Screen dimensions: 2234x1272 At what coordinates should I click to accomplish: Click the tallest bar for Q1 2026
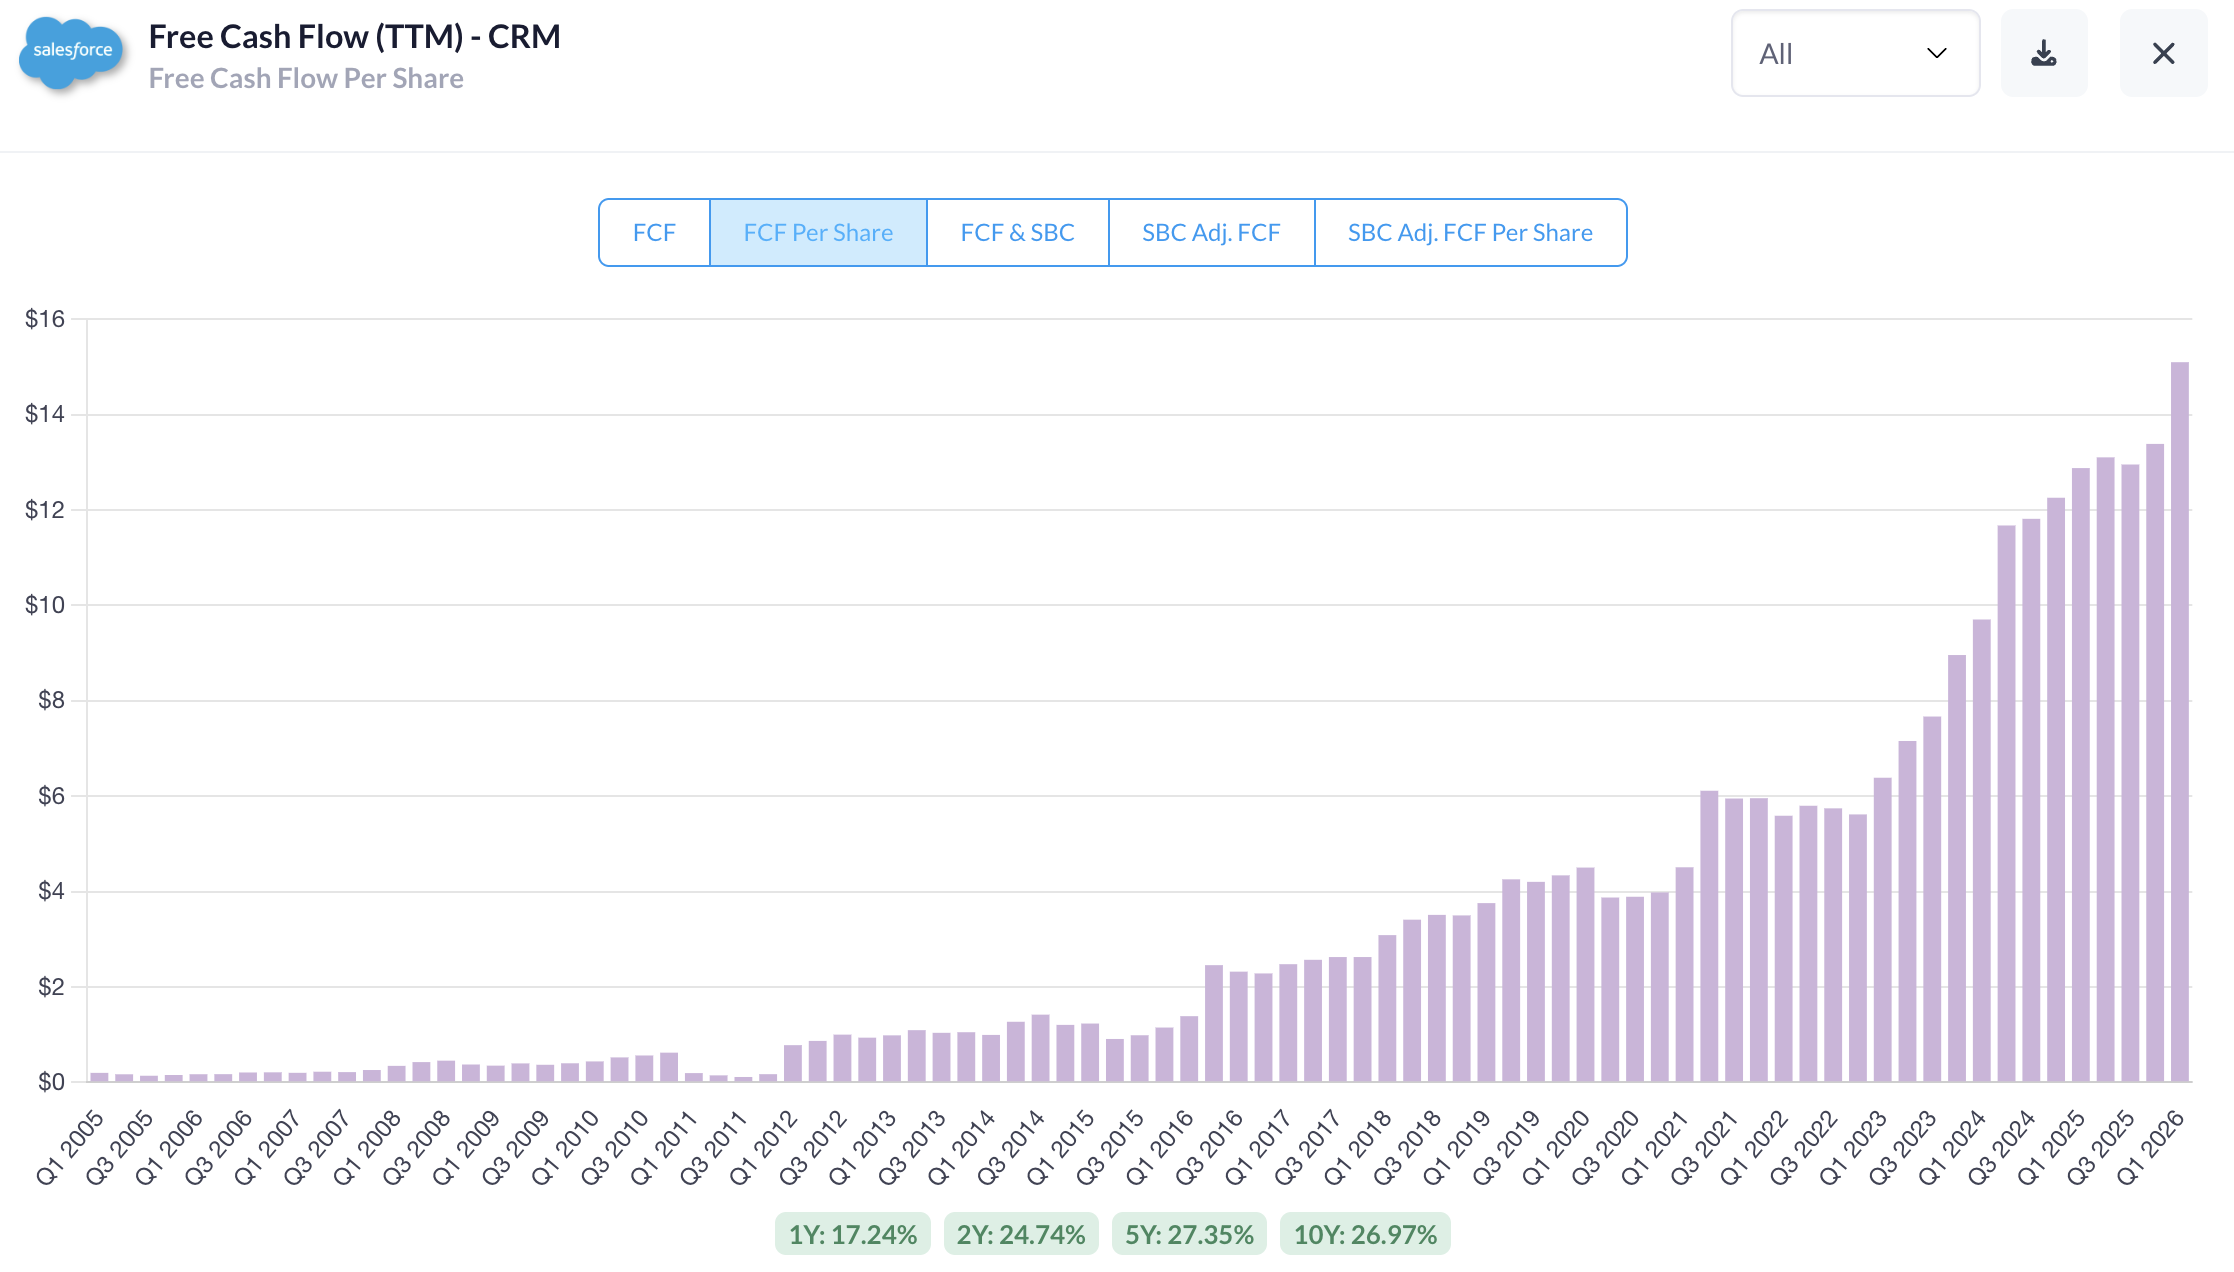(2179, 720)
